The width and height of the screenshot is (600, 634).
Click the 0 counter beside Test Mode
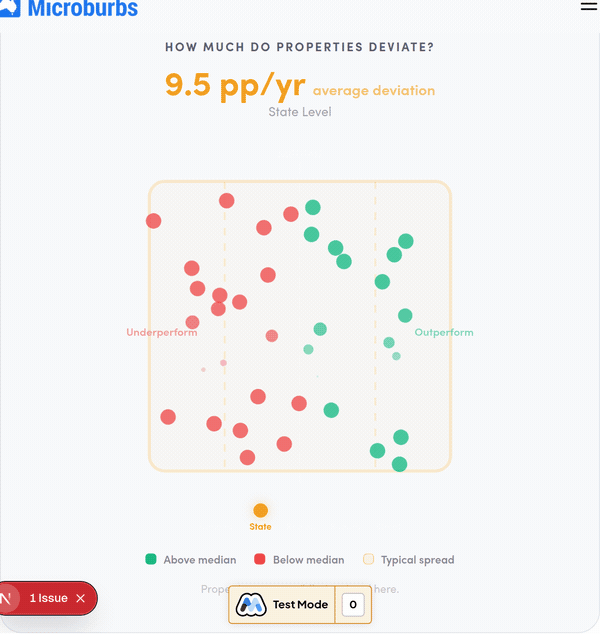pyautogui.click(x=353, y=605)
